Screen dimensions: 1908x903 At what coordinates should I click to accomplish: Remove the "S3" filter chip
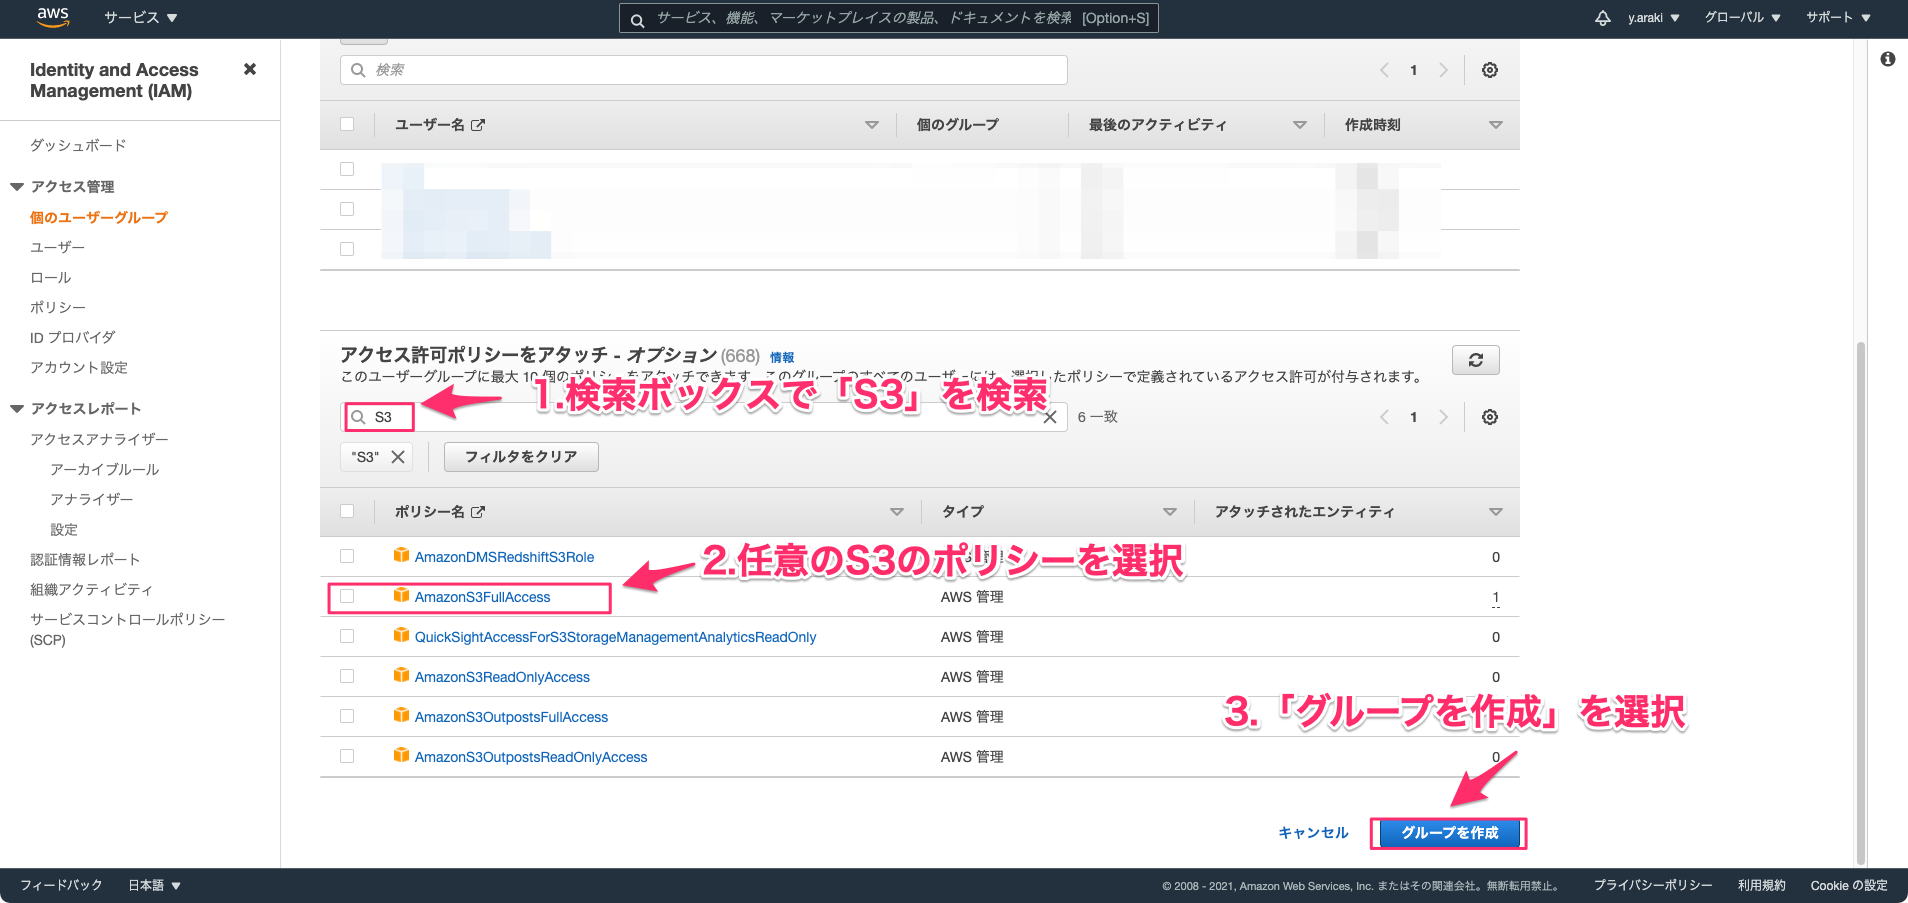pyautogui.click(x=398, y=457)
